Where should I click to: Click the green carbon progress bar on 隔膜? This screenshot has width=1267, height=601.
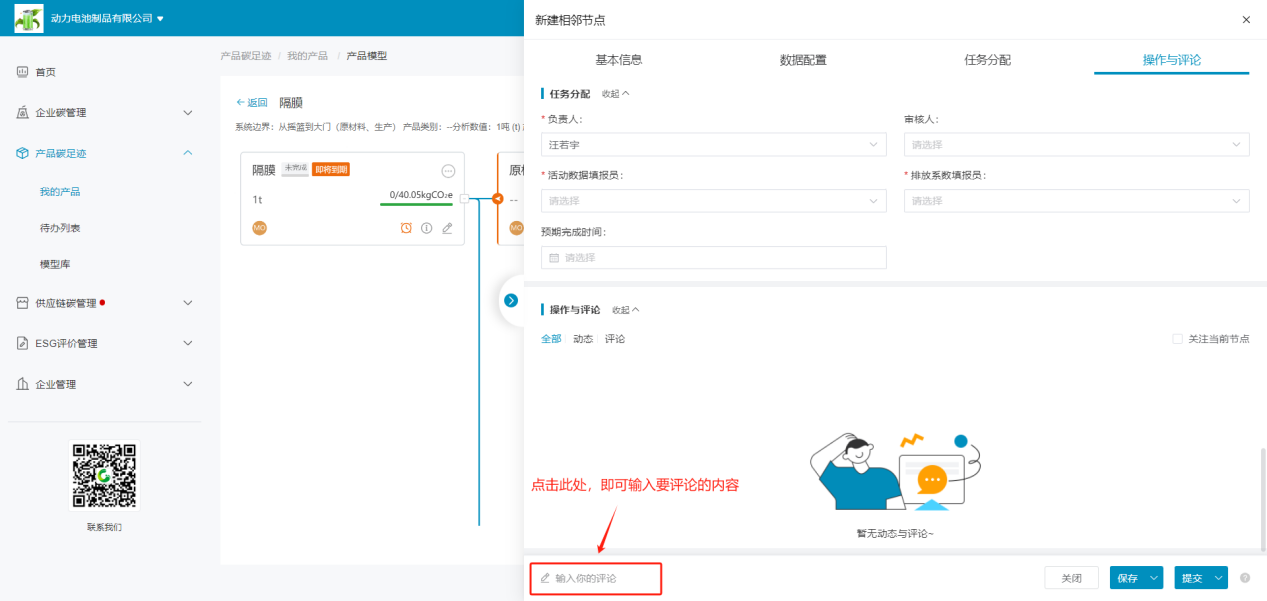[416, 204]
